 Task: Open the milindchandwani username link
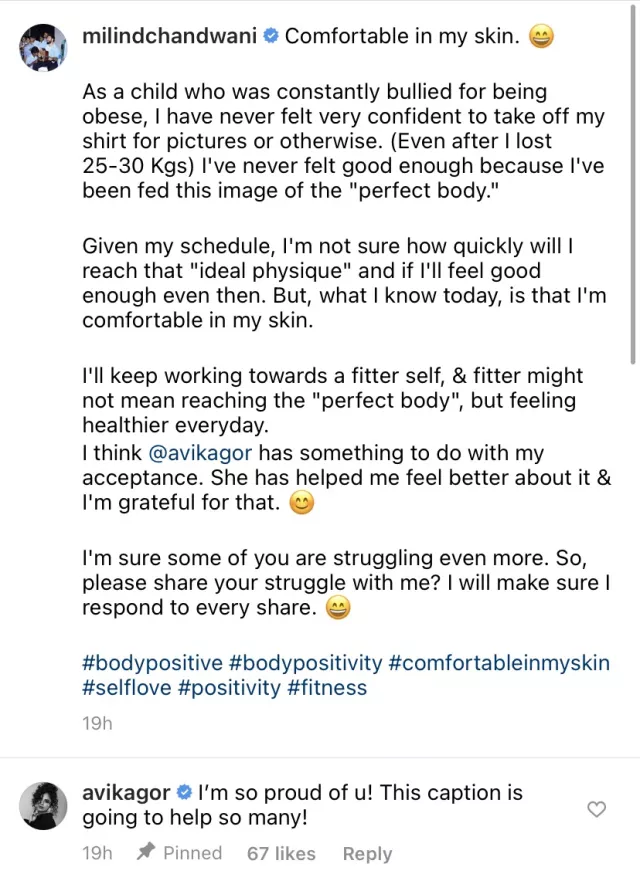[x=169, y=37]
